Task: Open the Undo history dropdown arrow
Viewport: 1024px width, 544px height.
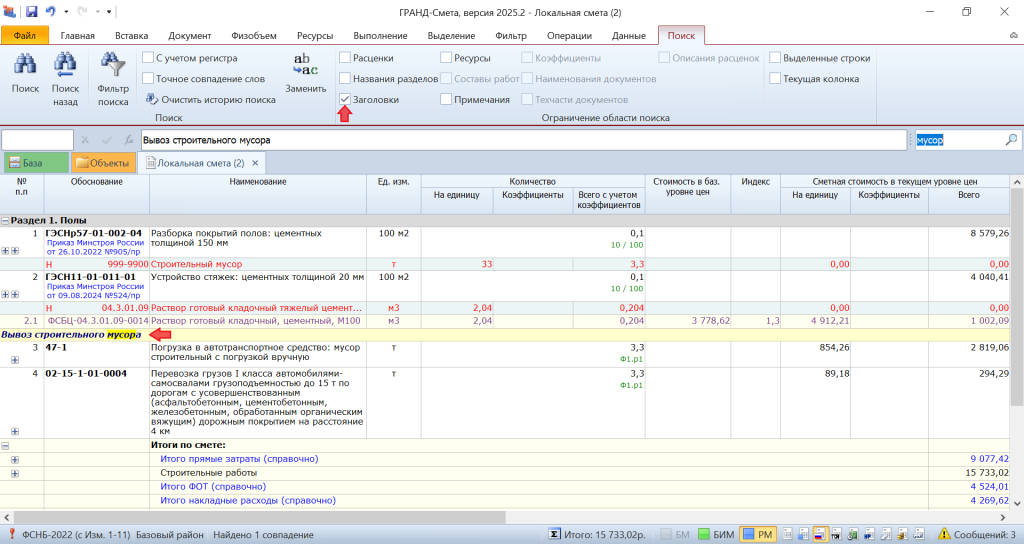Action: tap(65, 12)
